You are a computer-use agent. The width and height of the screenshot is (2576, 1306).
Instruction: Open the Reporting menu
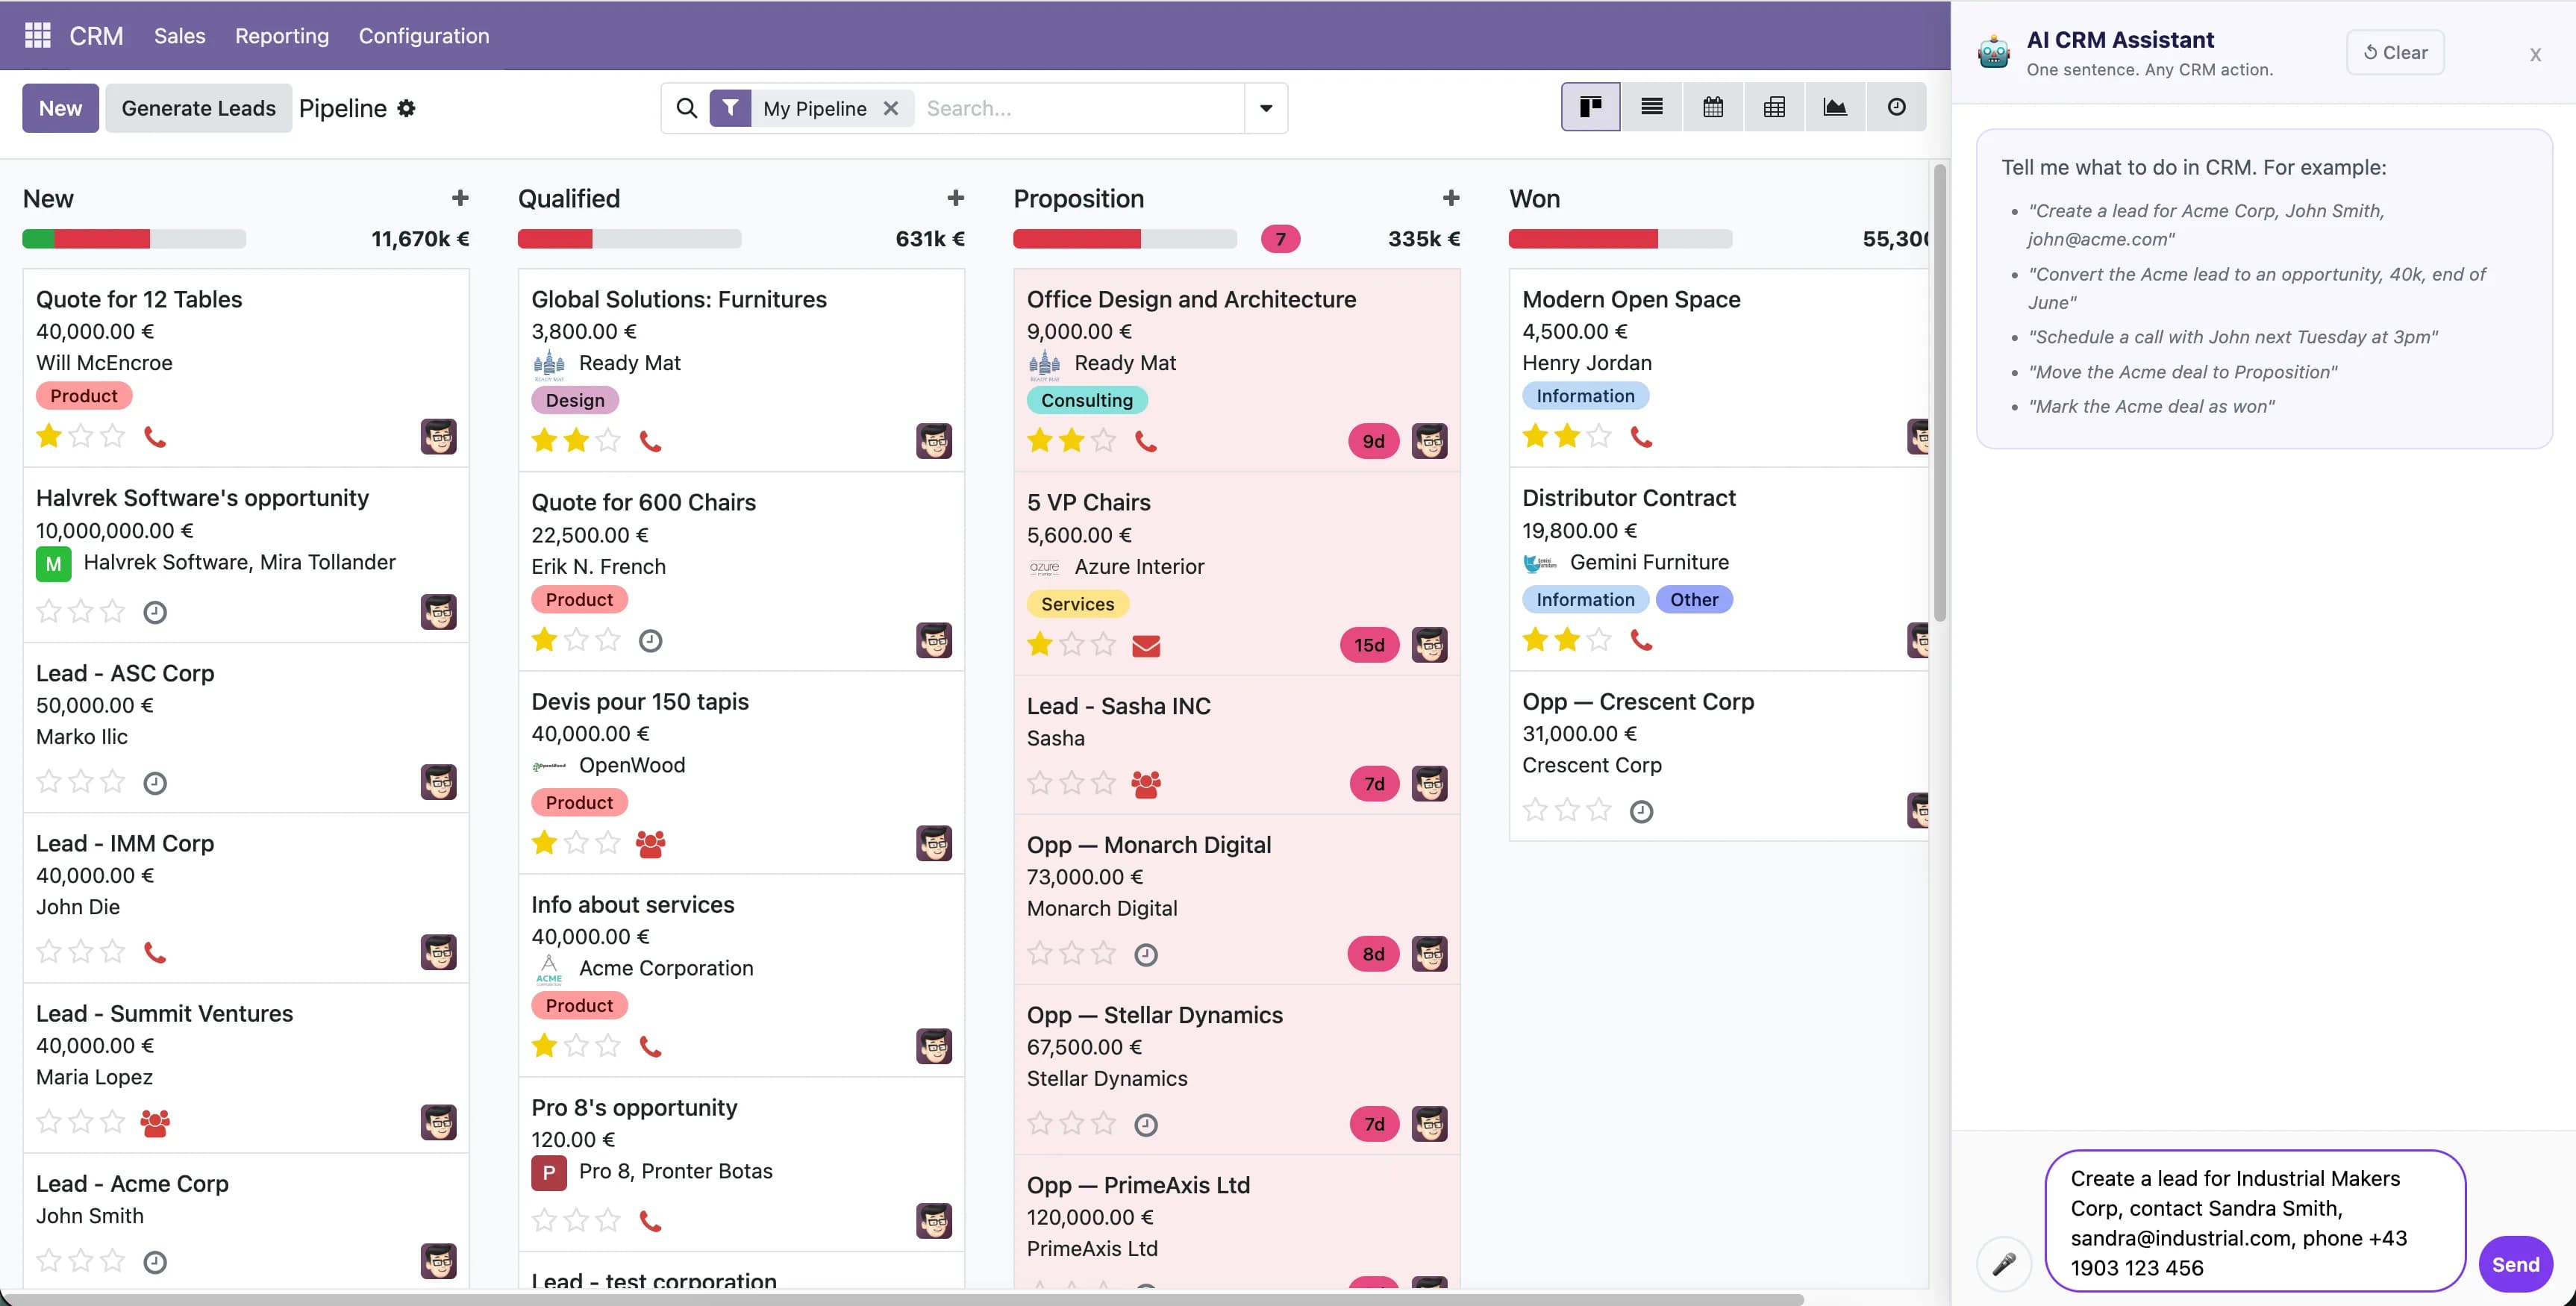click(x=282, y=35)
